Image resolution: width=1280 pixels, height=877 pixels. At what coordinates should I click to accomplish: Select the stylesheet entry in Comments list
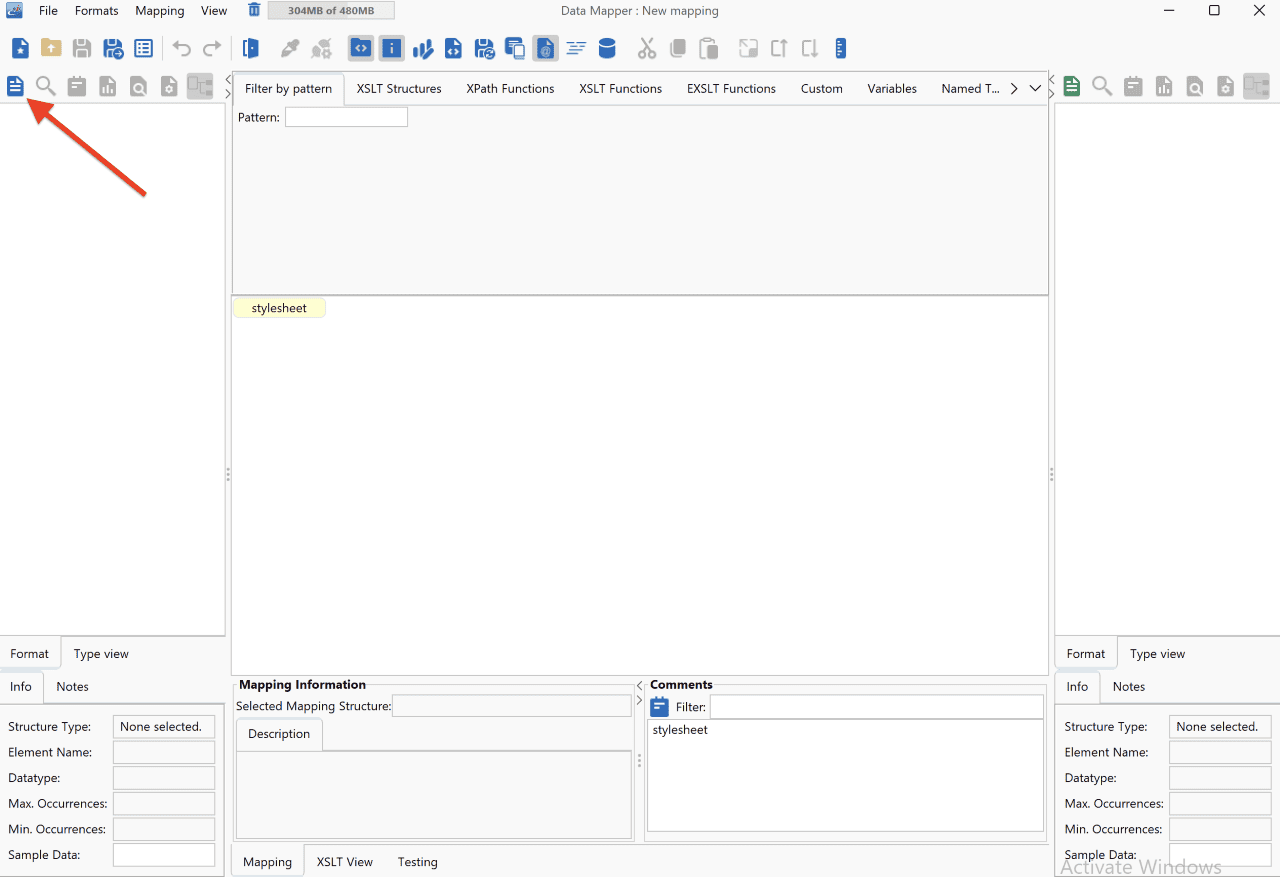pyautogui.click(x=680, y=730)
